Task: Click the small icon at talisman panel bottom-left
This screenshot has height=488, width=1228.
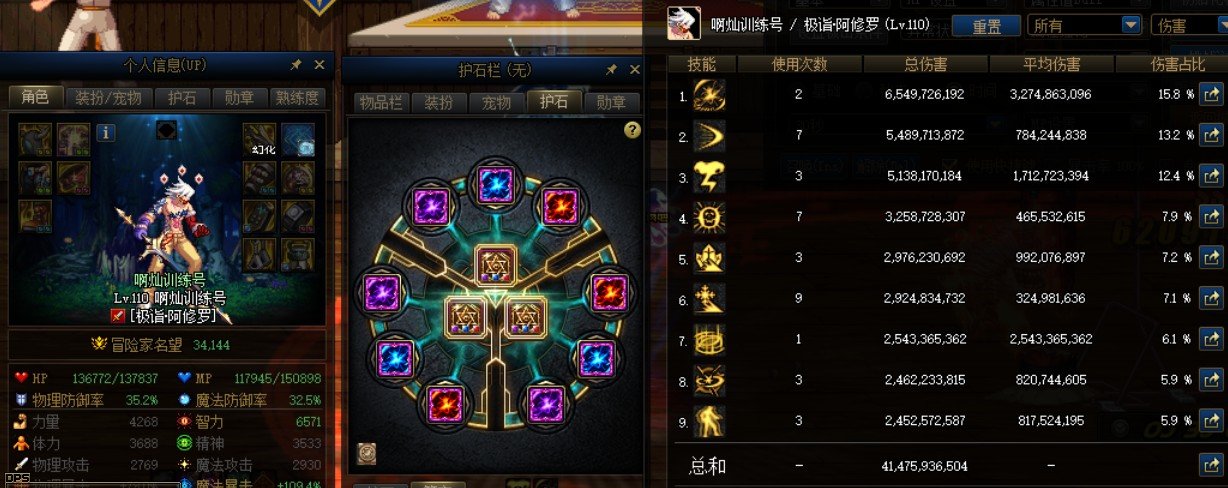Action: tap(366, 452)
